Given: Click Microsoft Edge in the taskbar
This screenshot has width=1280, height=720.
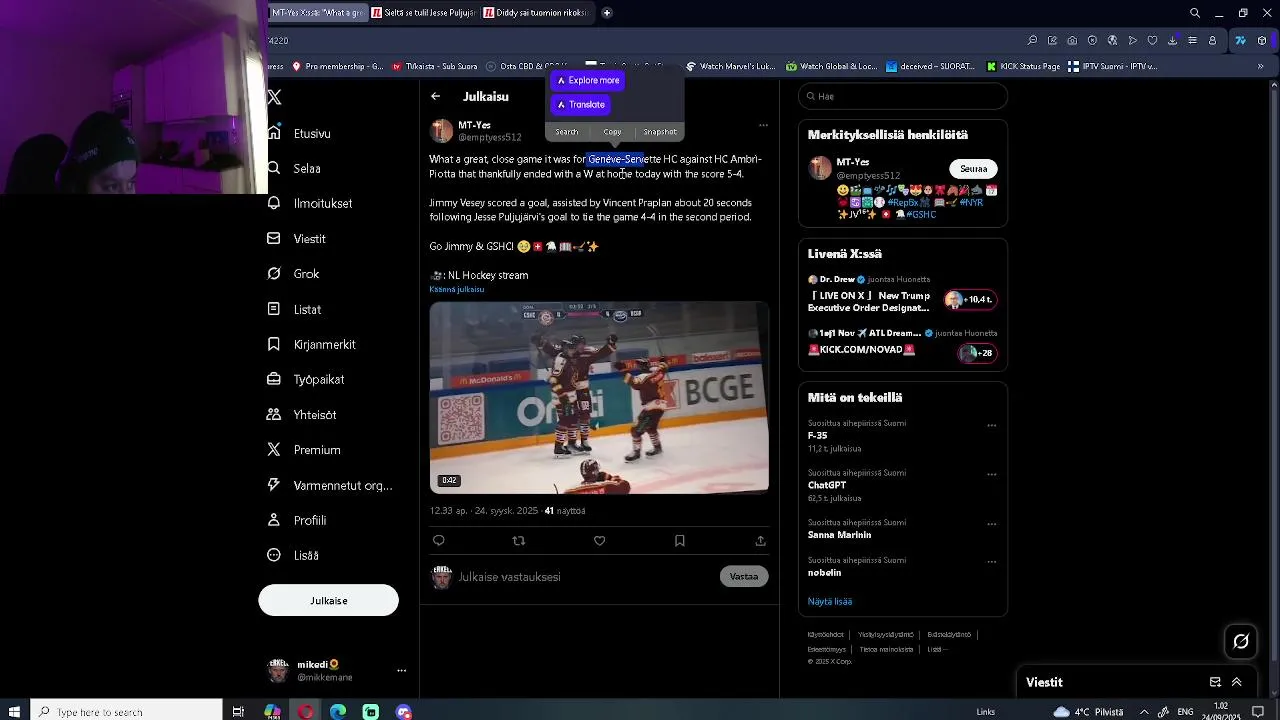Looking at the screenshot, I should click(338, 712).
